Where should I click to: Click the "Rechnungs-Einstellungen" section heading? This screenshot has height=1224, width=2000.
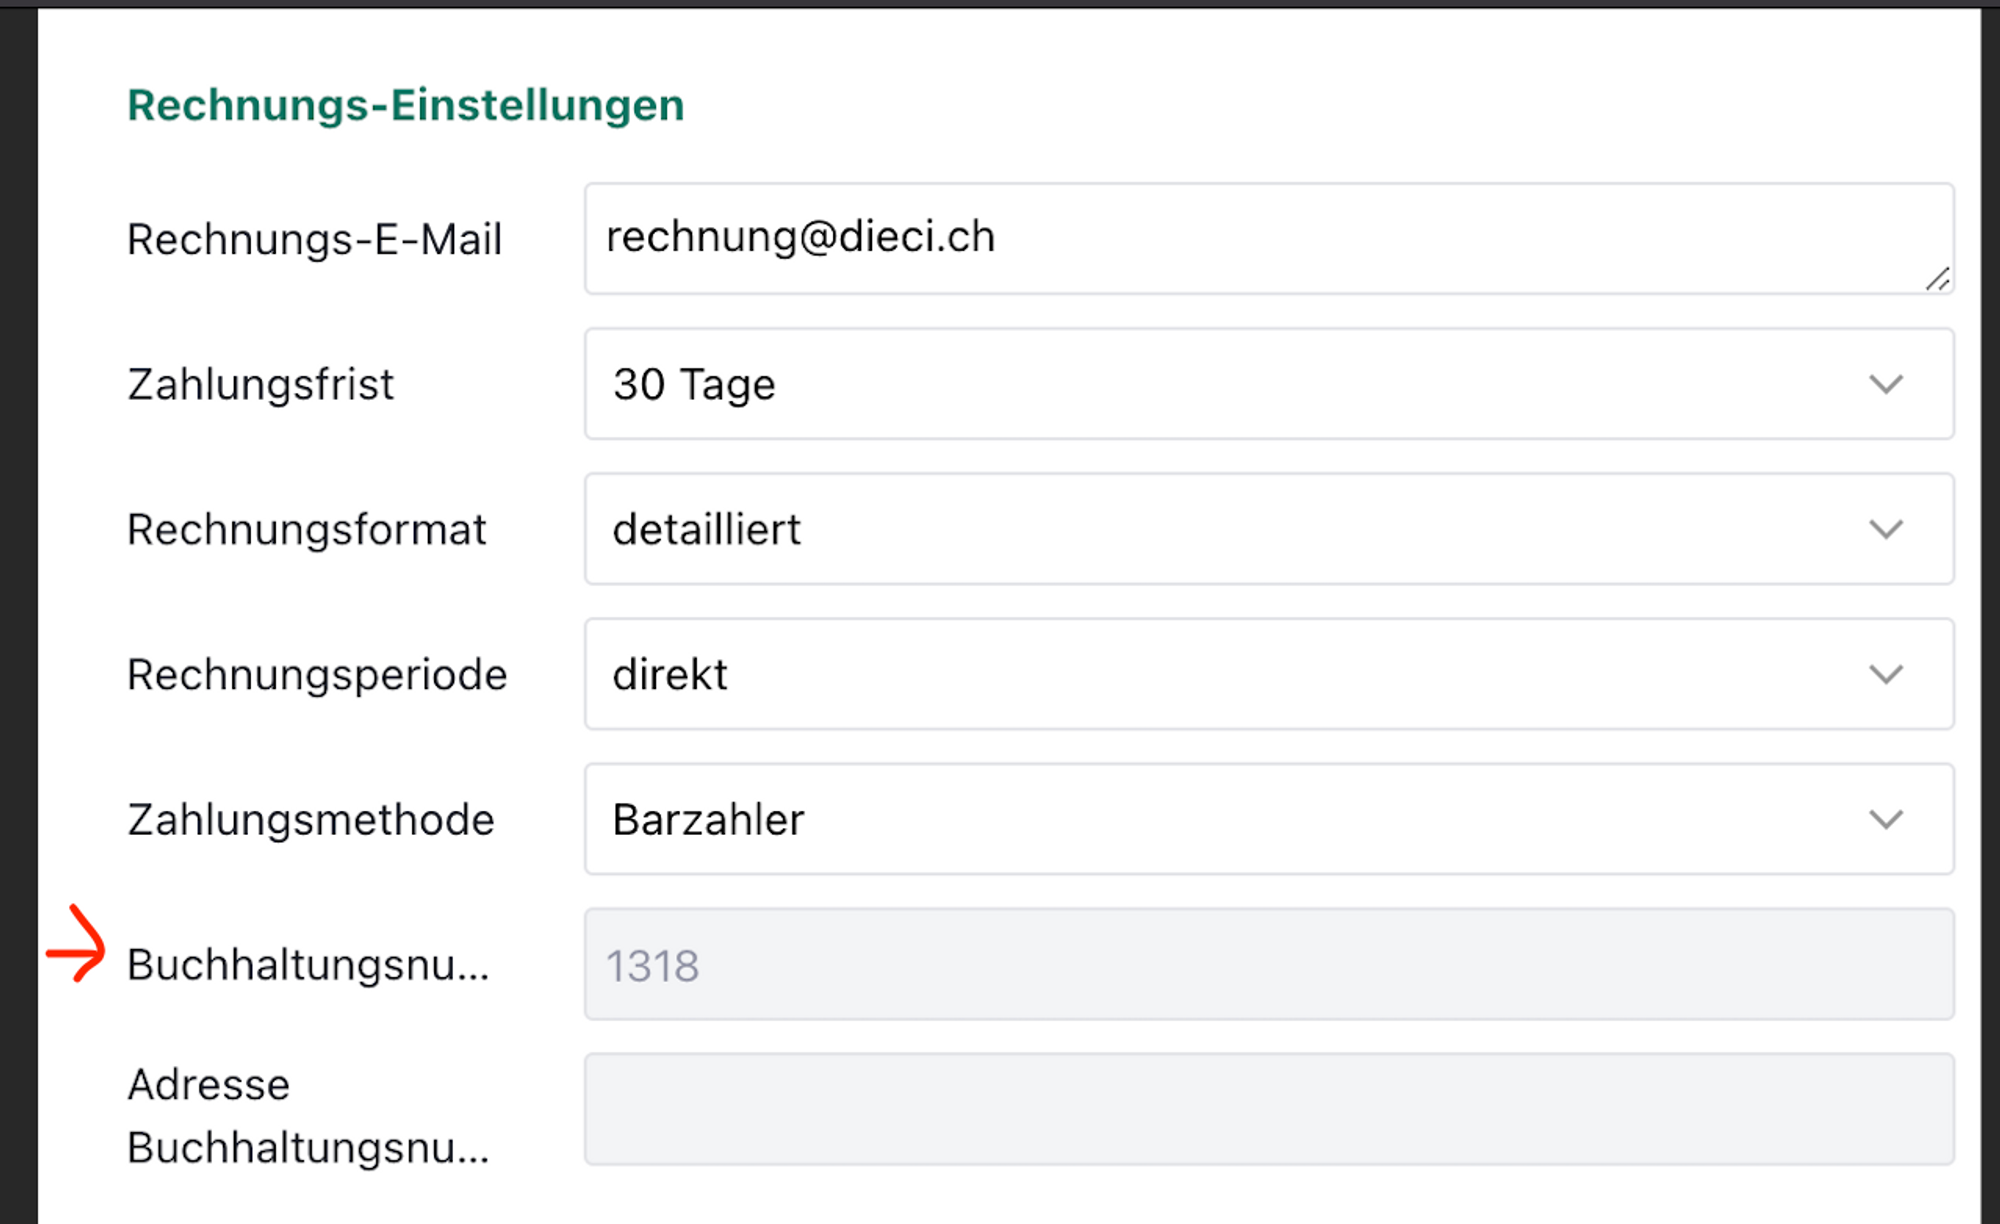406,105
